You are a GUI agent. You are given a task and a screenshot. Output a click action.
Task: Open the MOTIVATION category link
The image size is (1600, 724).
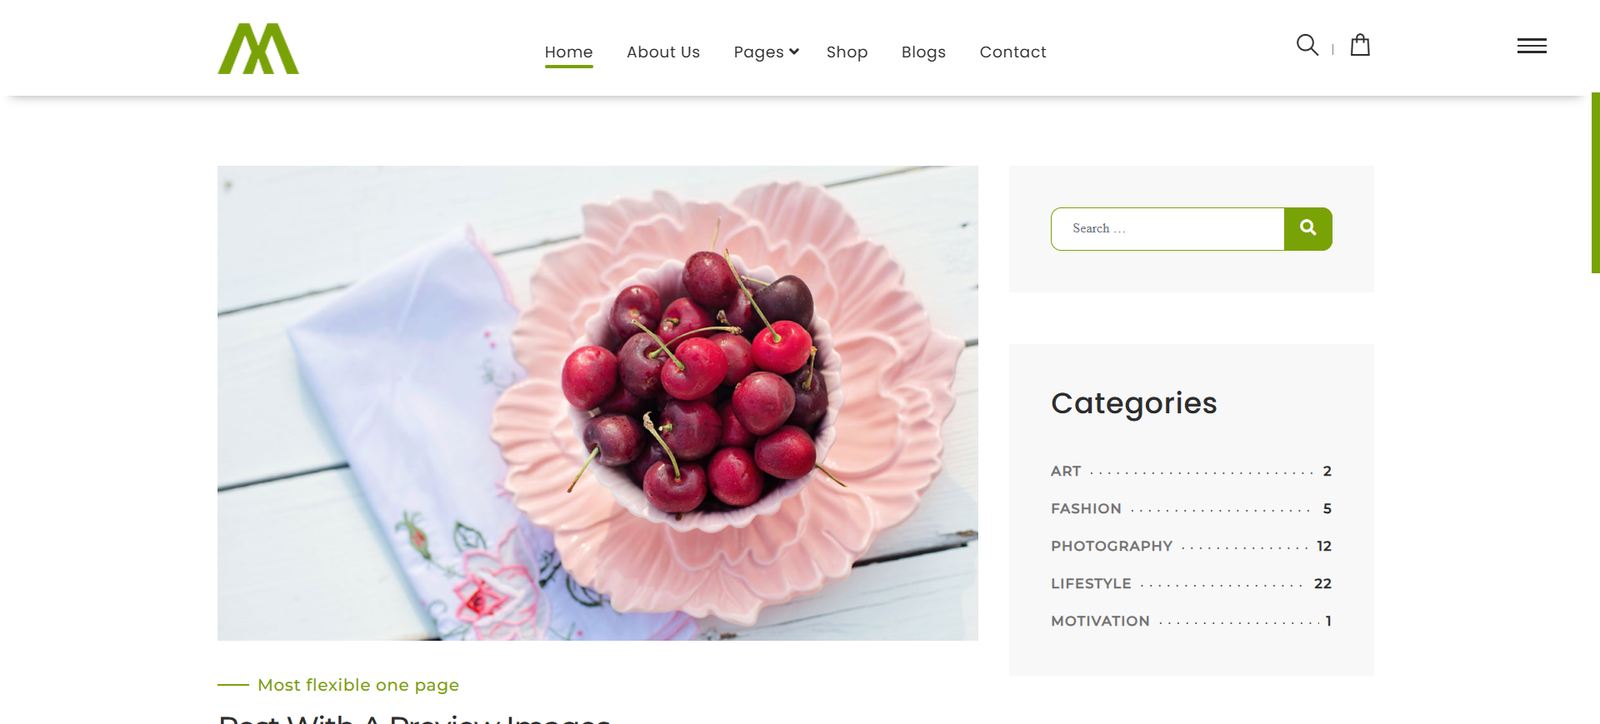(x=1100, y=621)
